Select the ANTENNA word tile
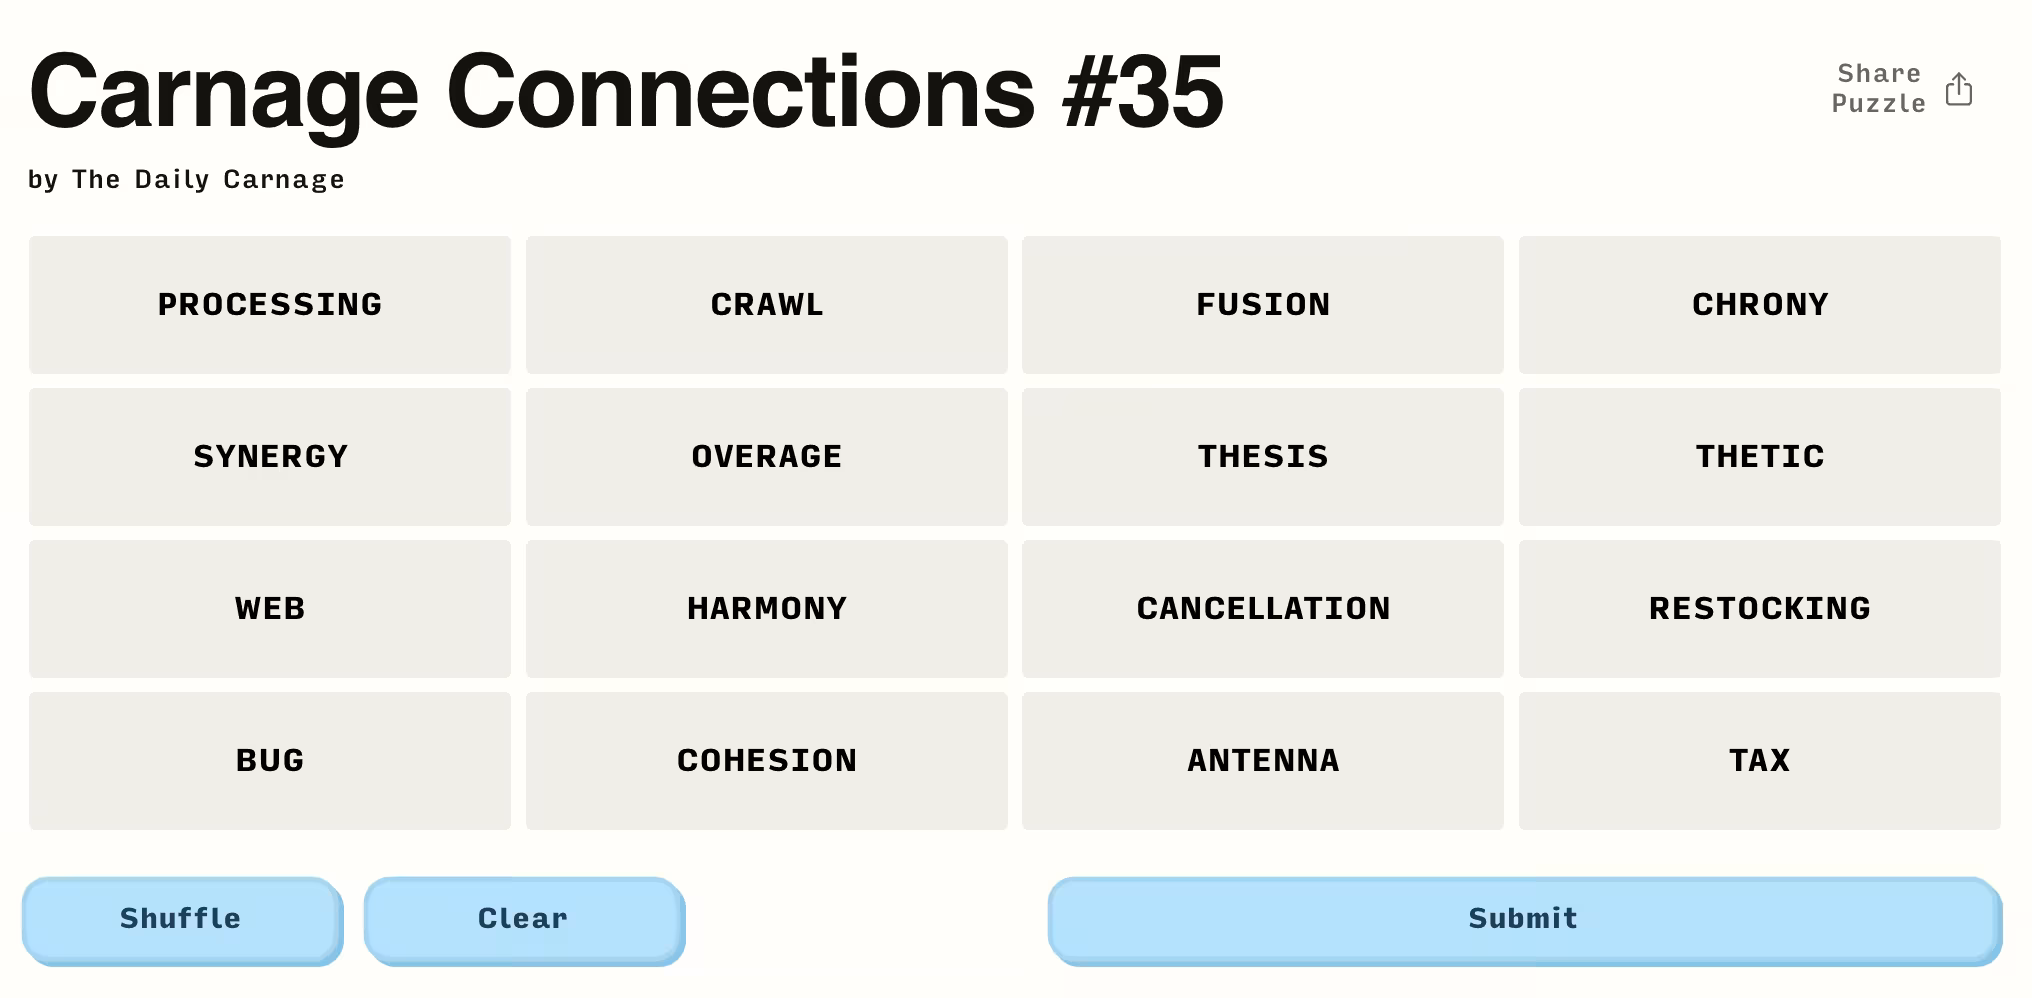The image size is (2032, 998). [1263, 761]
